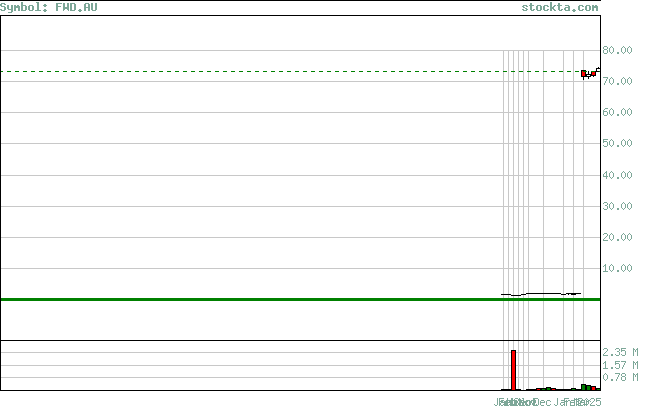
Task: Click the 70.00 price axis label
Action: pos(617,81)
